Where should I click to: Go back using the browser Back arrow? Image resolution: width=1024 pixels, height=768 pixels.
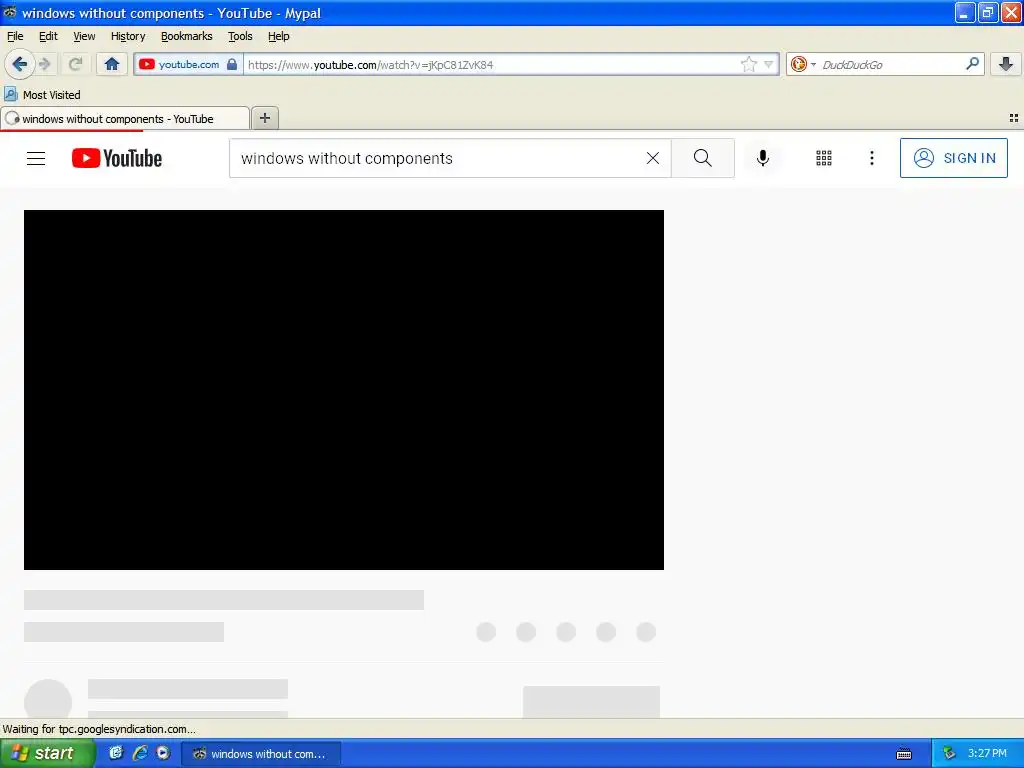[20, 64]
